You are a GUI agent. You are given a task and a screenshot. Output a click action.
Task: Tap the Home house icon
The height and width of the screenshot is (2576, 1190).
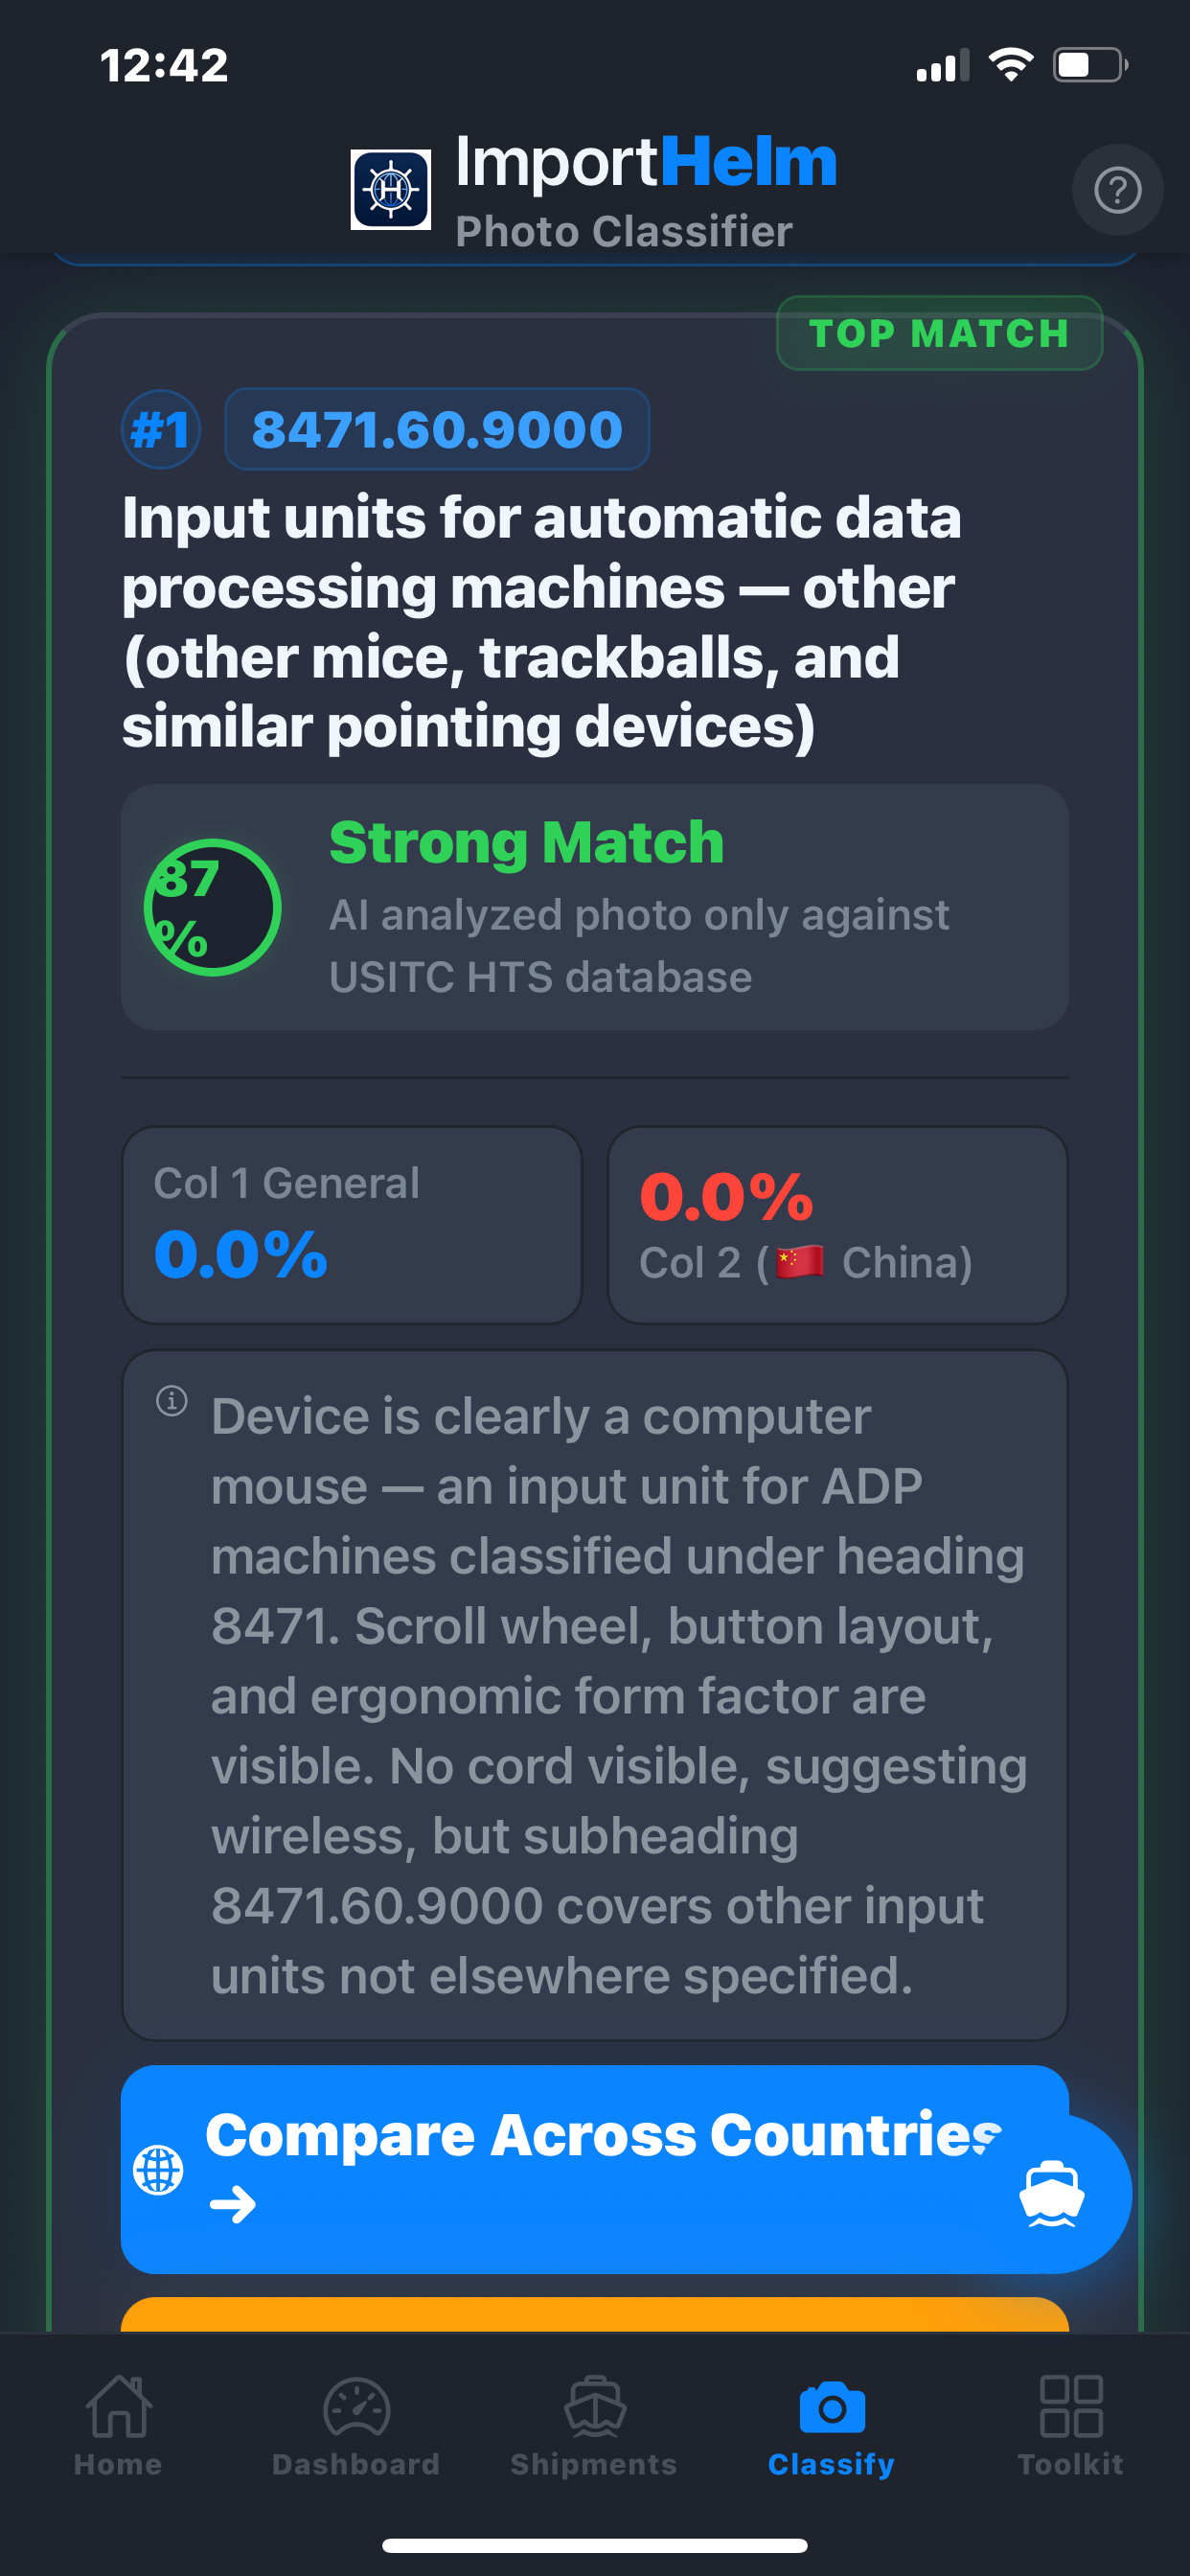[x=119, y=2405]
